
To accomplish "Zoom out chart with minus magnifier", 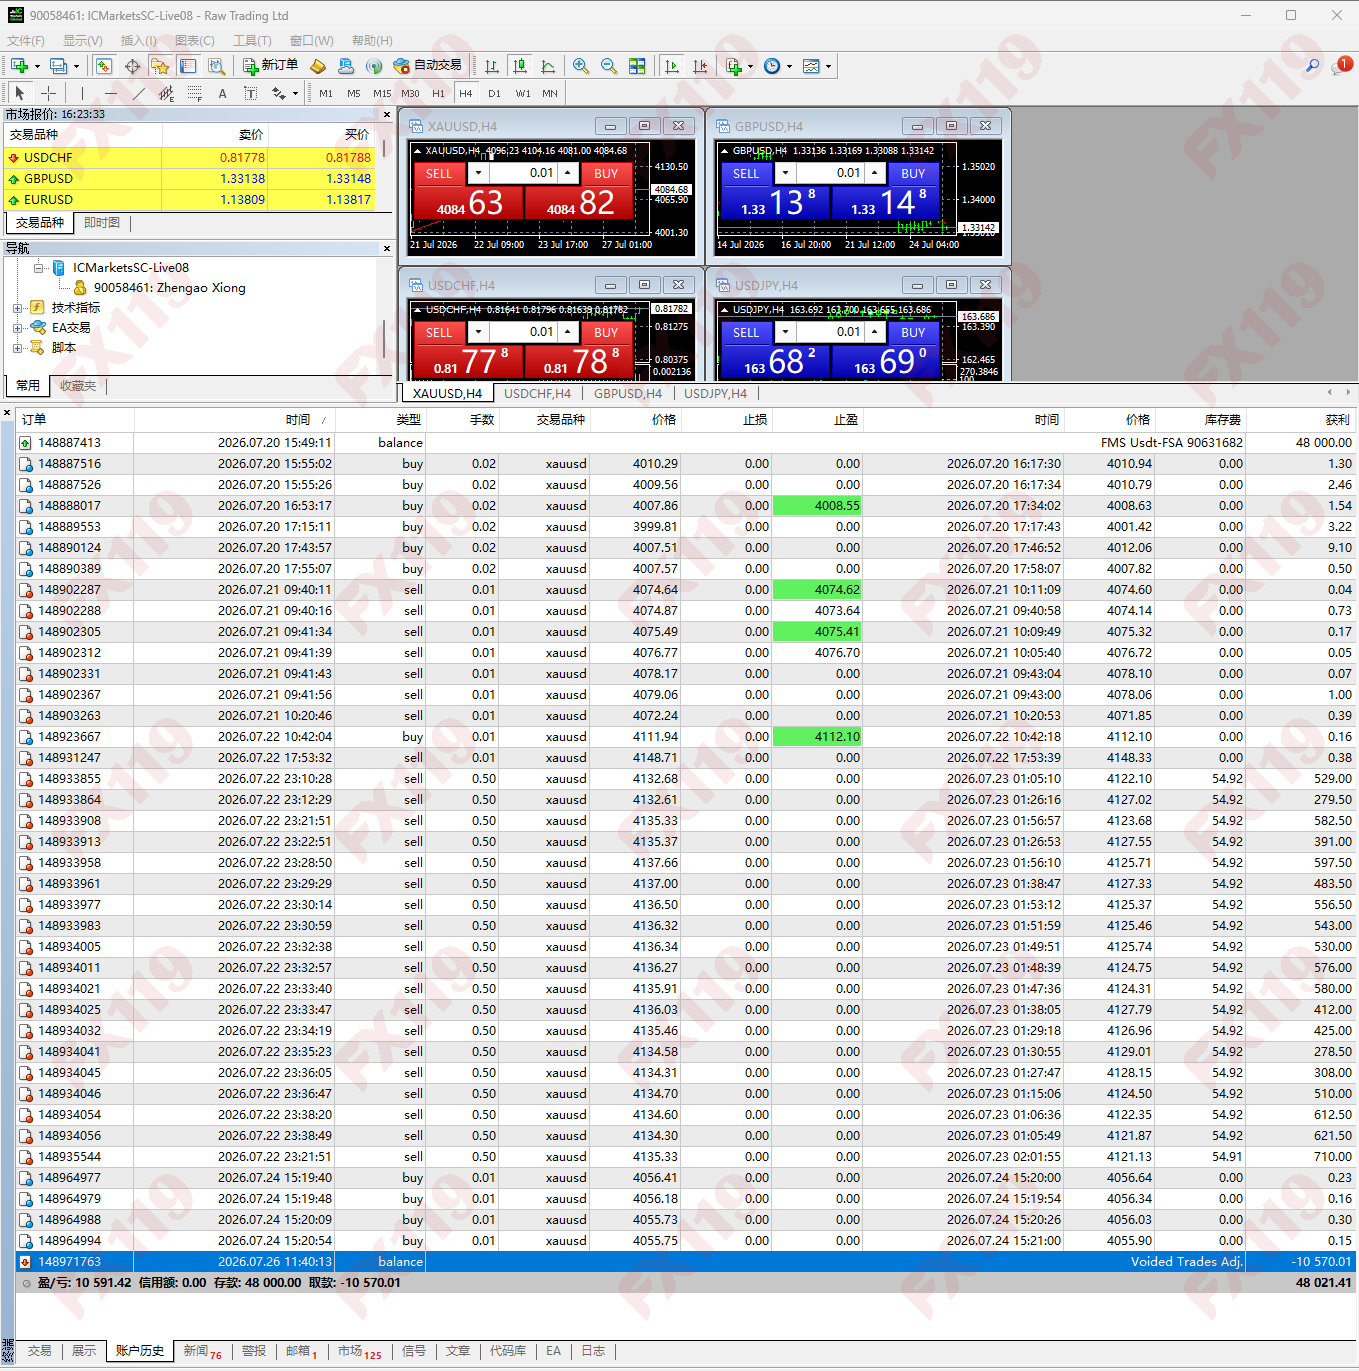I will click(608, 66).
